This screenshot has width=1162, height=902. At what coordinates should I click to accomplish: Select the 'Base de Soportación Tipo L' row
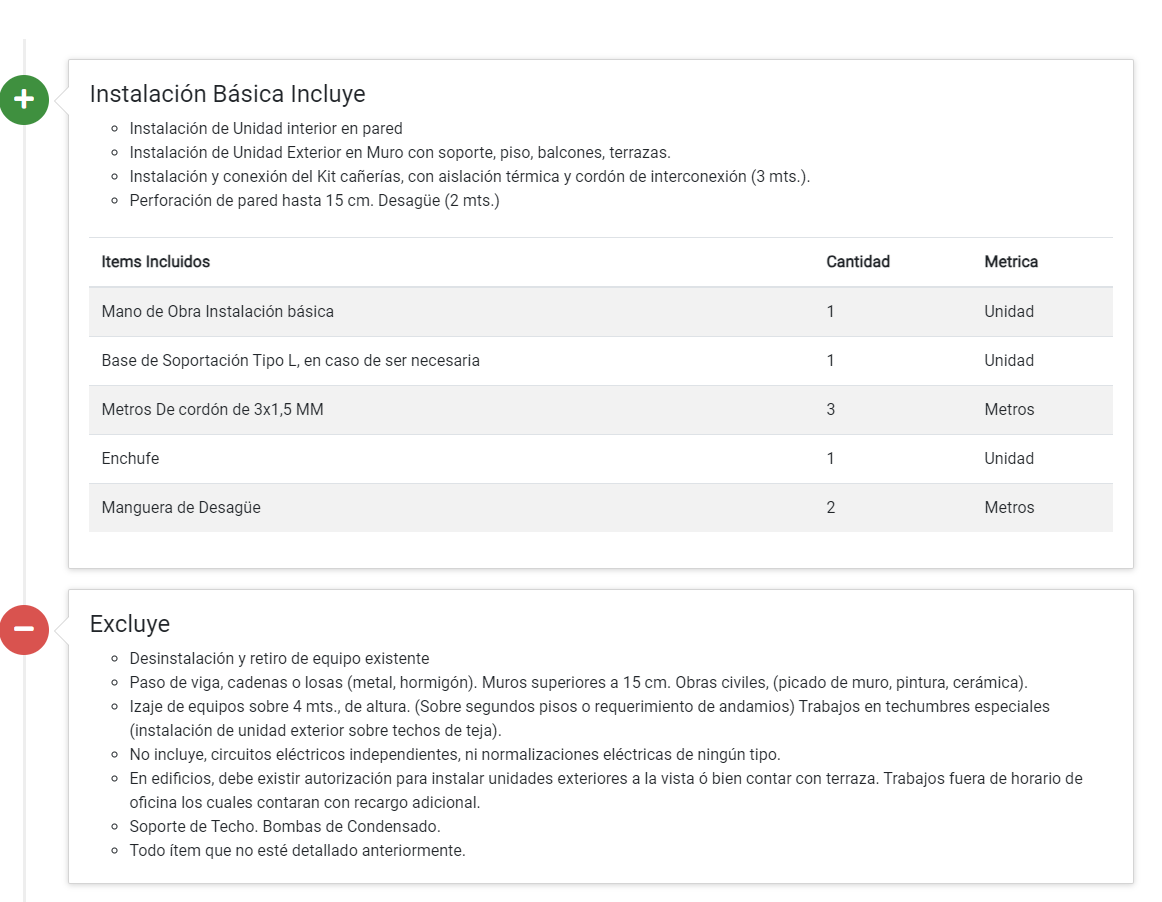[290, 361]
